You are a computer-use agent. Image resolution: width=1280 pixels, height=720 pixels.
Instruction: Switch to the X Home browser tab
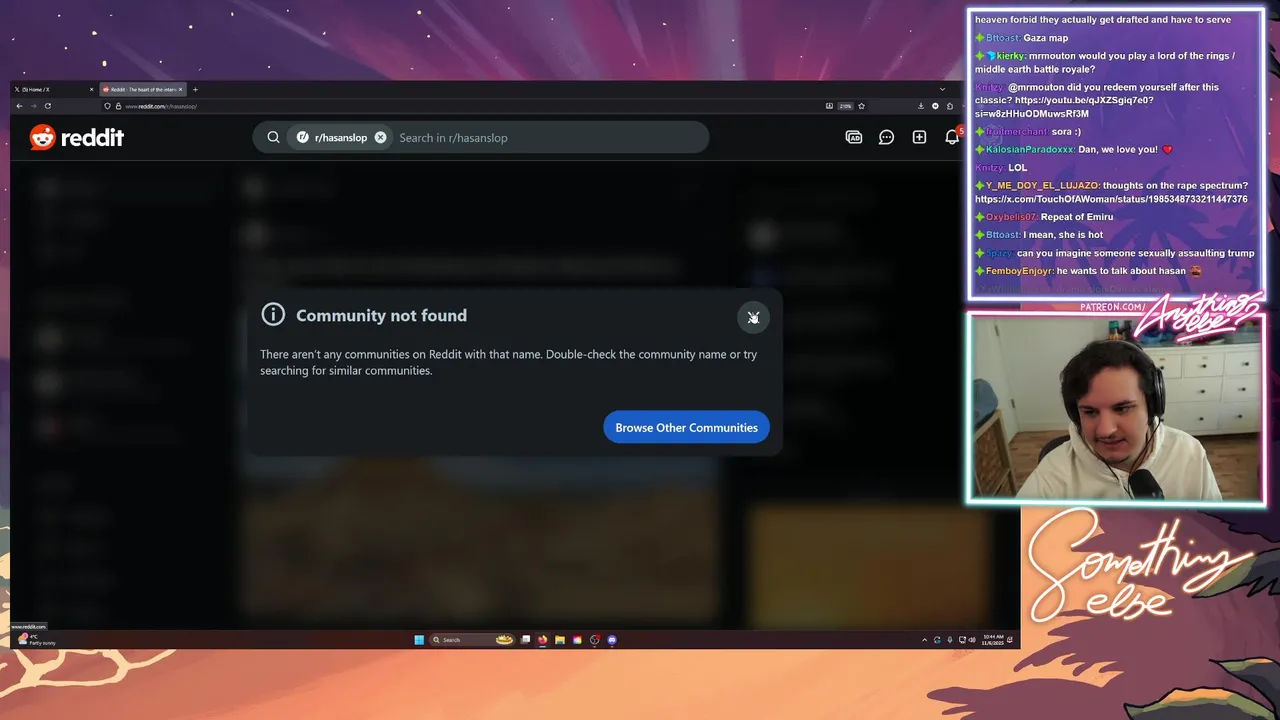point(55,89)
